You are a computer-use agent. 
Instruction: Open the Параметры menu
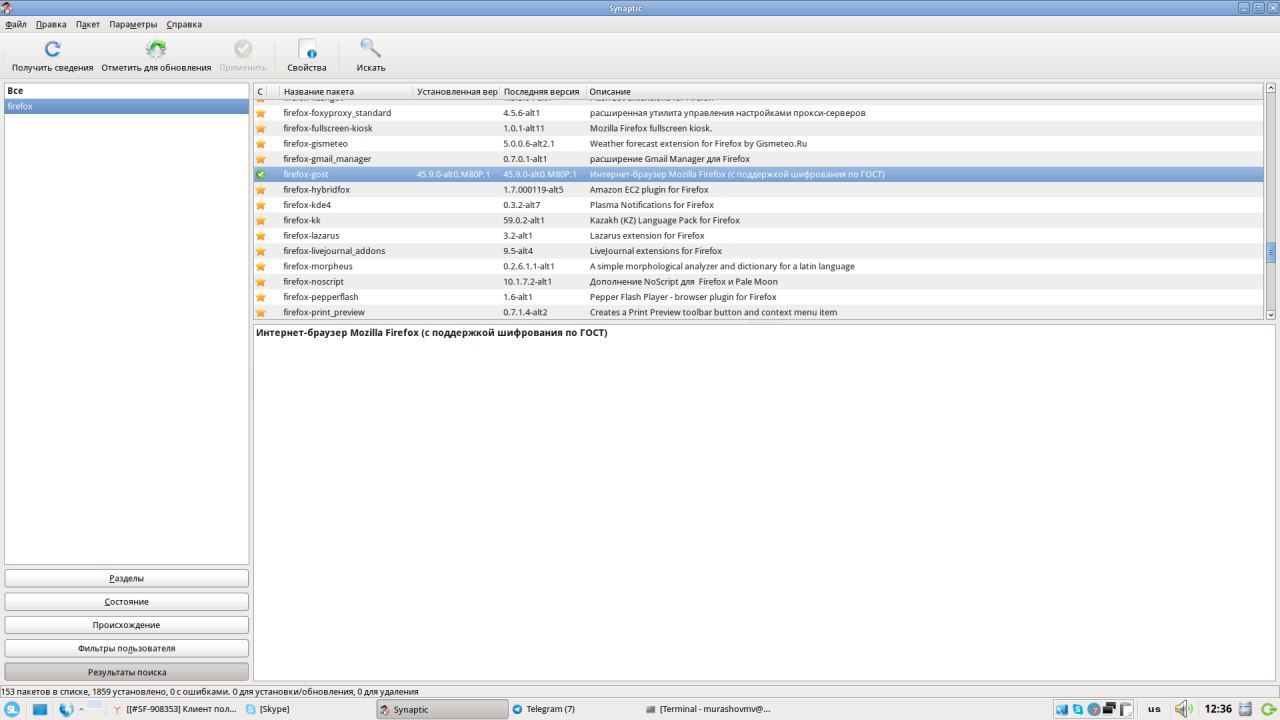coord(133,24)
